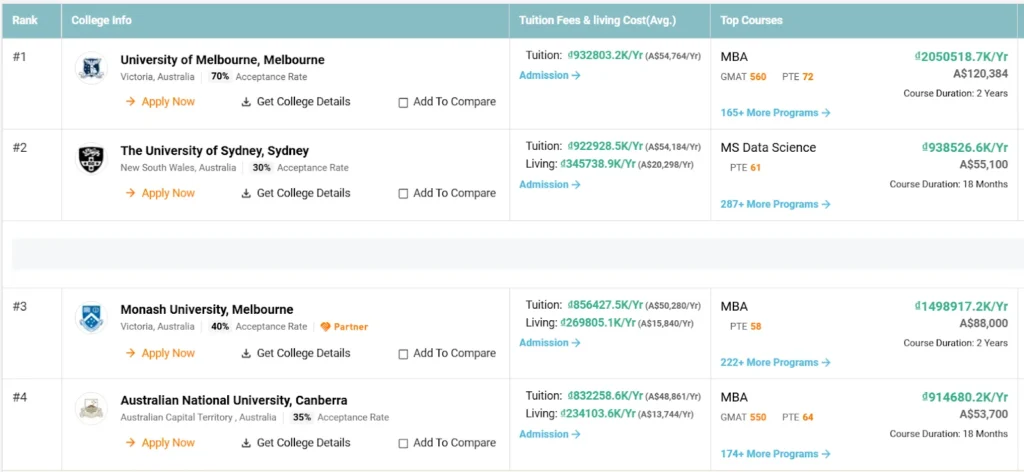The height and width of the screenshot is (472, 1024).
Task: Click GMAT 550 score for ANU MBA
Action: [x=743, y=417]
